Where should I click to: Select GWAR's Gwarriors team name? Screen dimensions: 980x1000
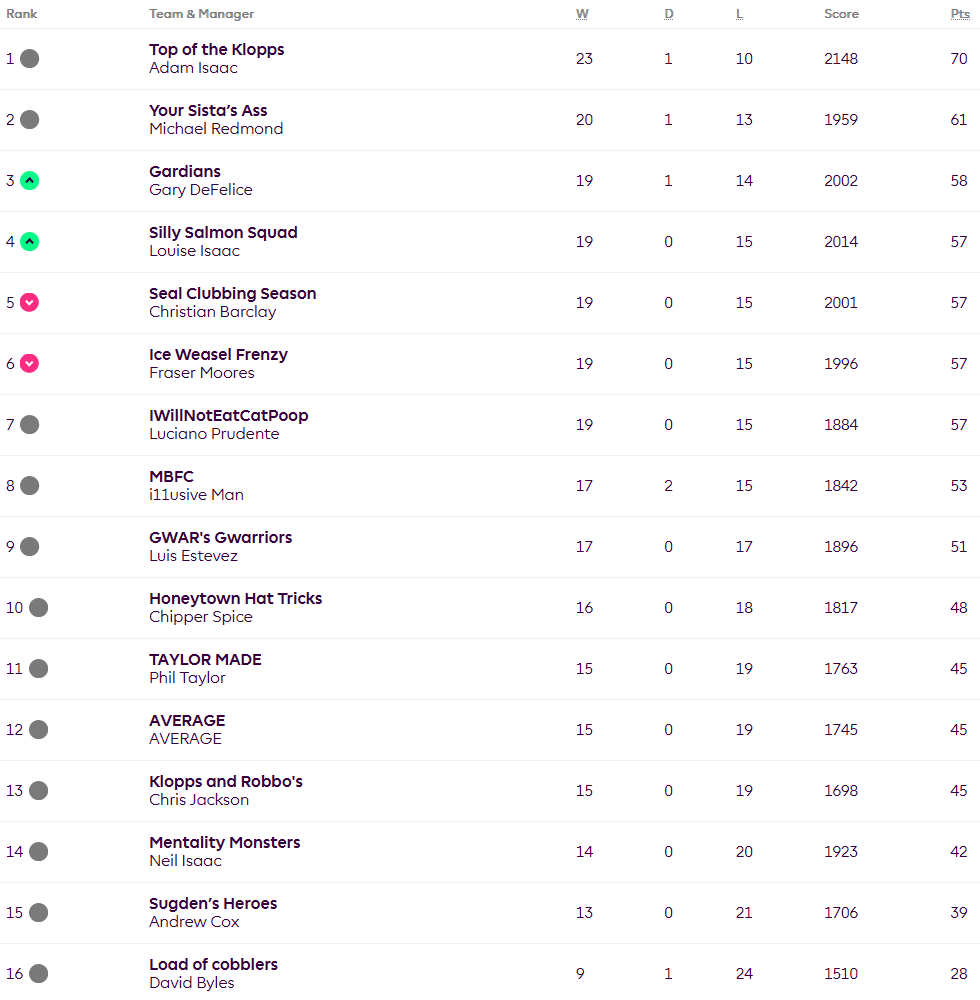pos(220,538)
